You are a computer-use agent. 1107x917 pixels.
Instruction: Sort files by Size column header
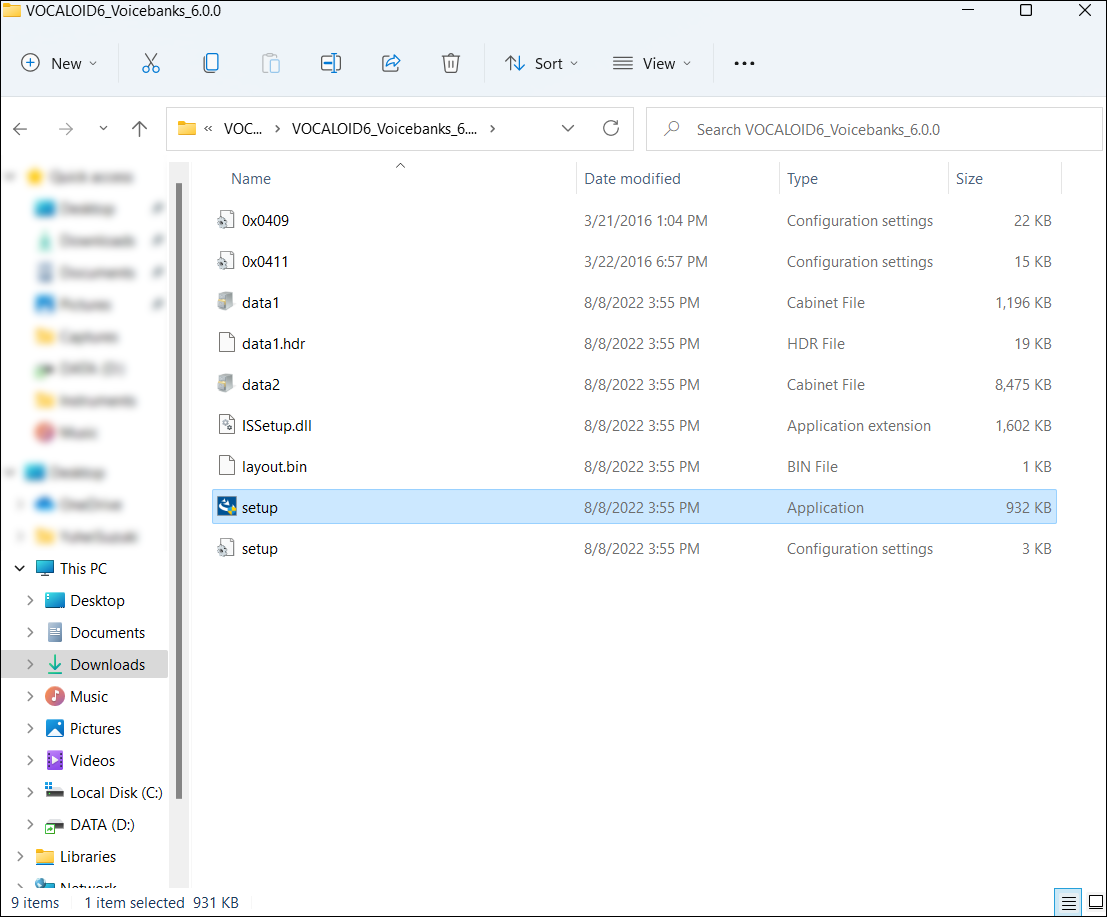pyautogui.click(x=969, y=179)
